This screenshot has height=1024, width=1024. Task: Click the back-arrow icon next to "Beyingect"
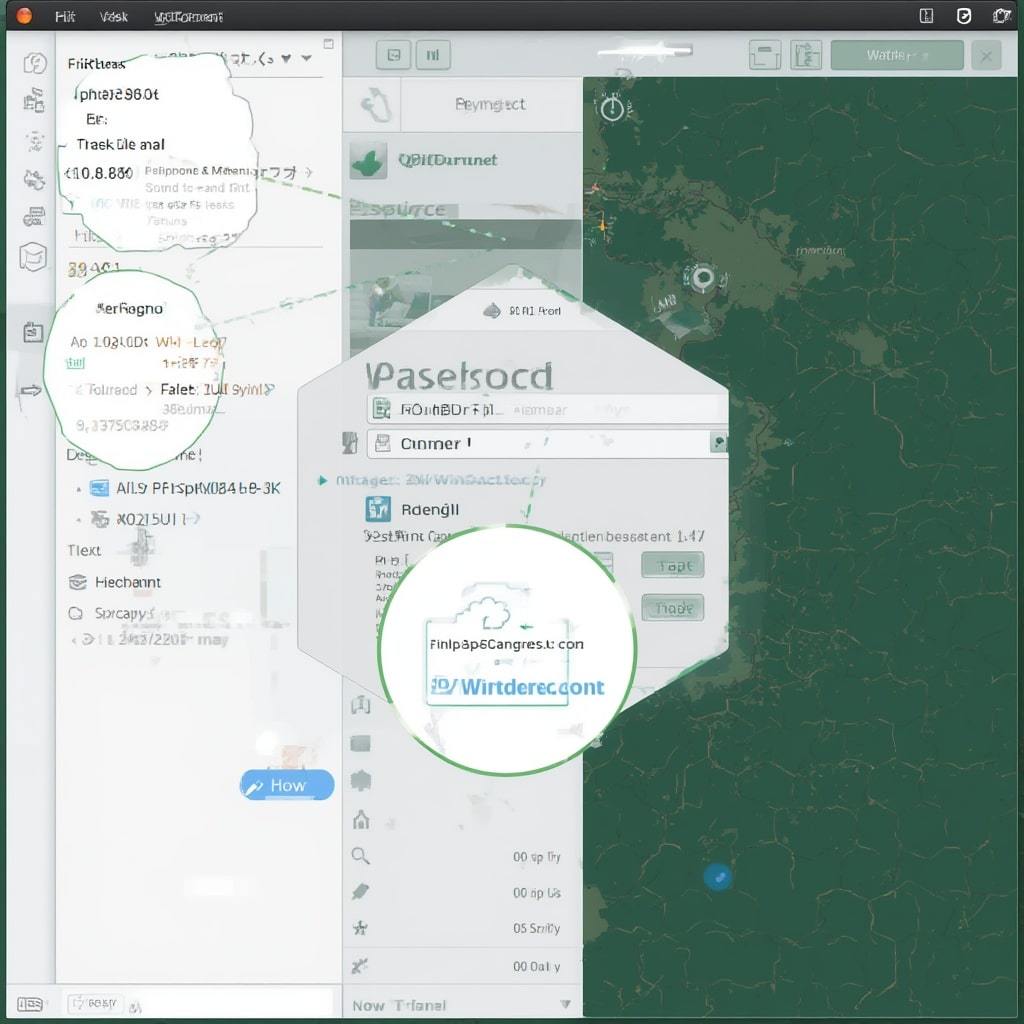(x=375, y=105)
